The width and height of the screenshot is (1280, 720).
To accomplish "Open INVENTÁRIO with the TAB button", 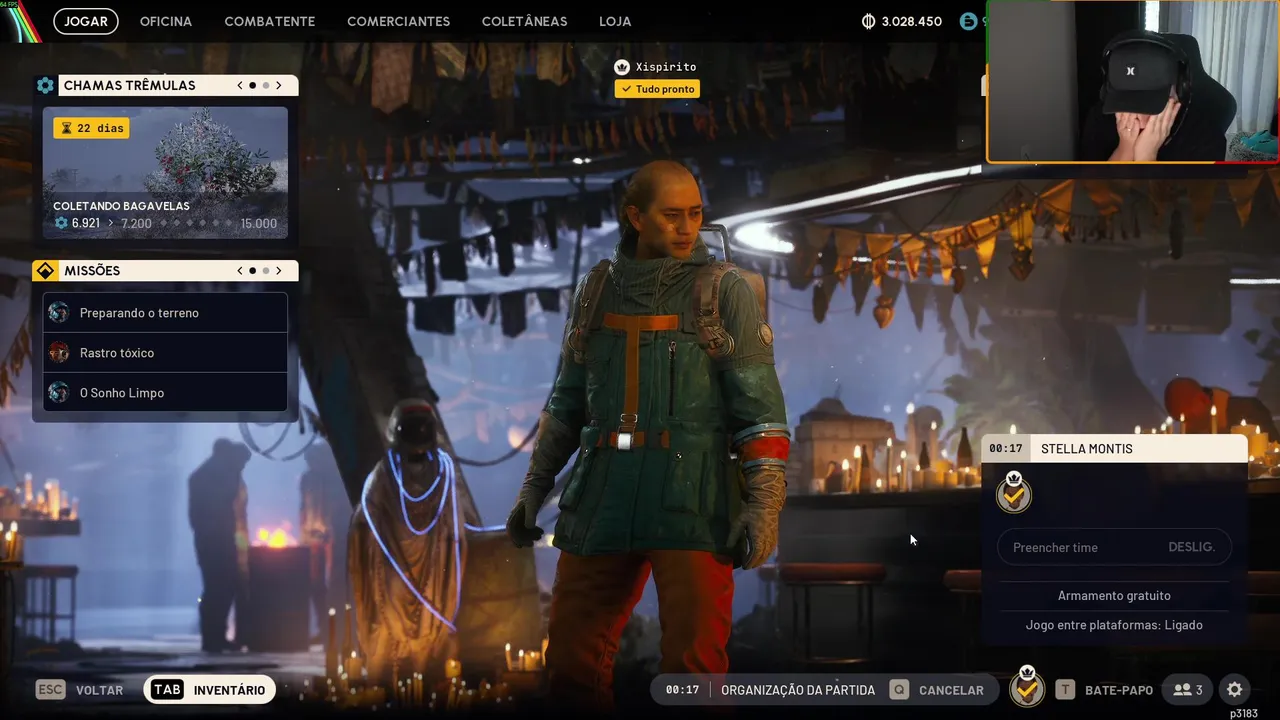I will pyautogui.click(x=210, y=689).
